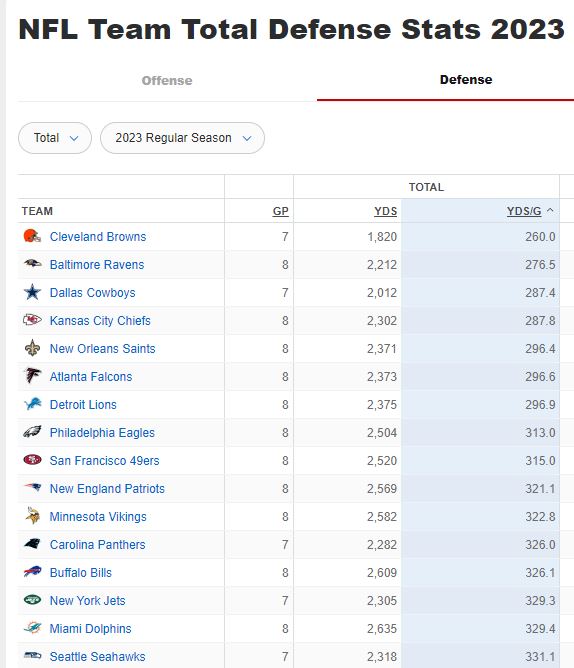This screenshot has width=574, height=668.
Task: Open the Atlanta Falcons team link
Action: point(91,377)
